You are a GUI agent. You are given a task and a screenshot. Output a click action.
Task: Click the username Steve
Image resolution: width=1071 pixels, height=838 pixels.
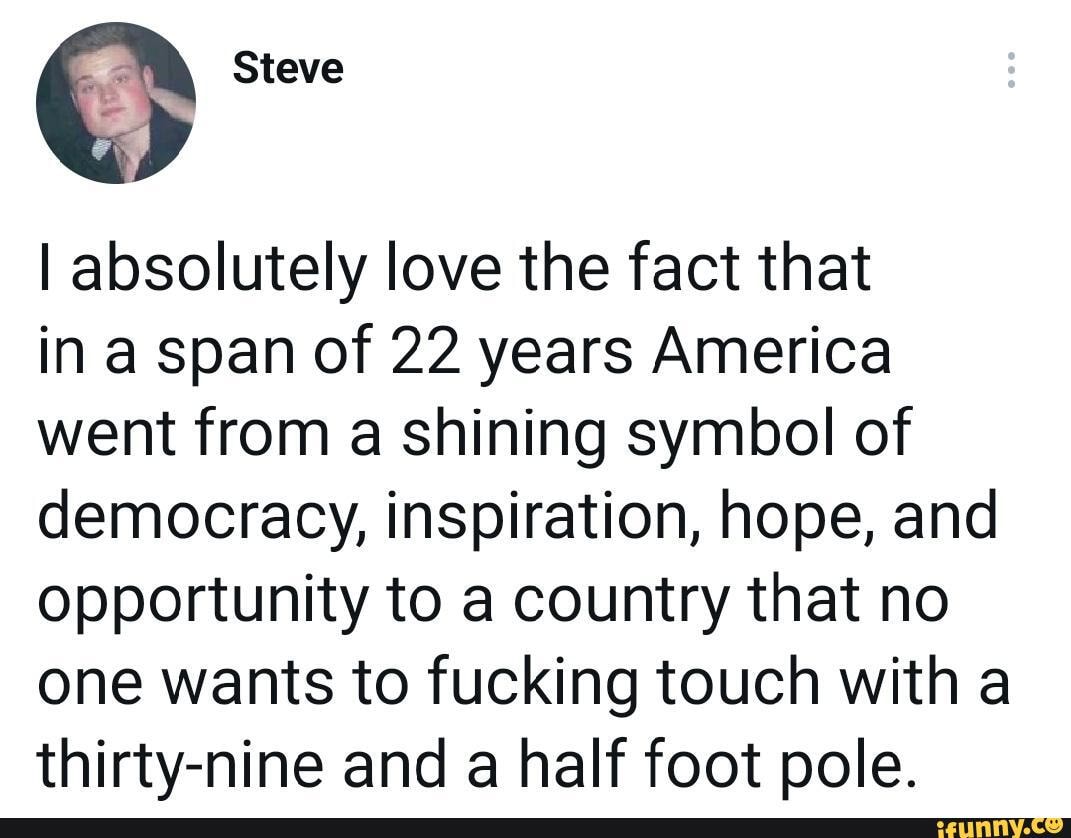pyautogui.click(x=288, y=67)
